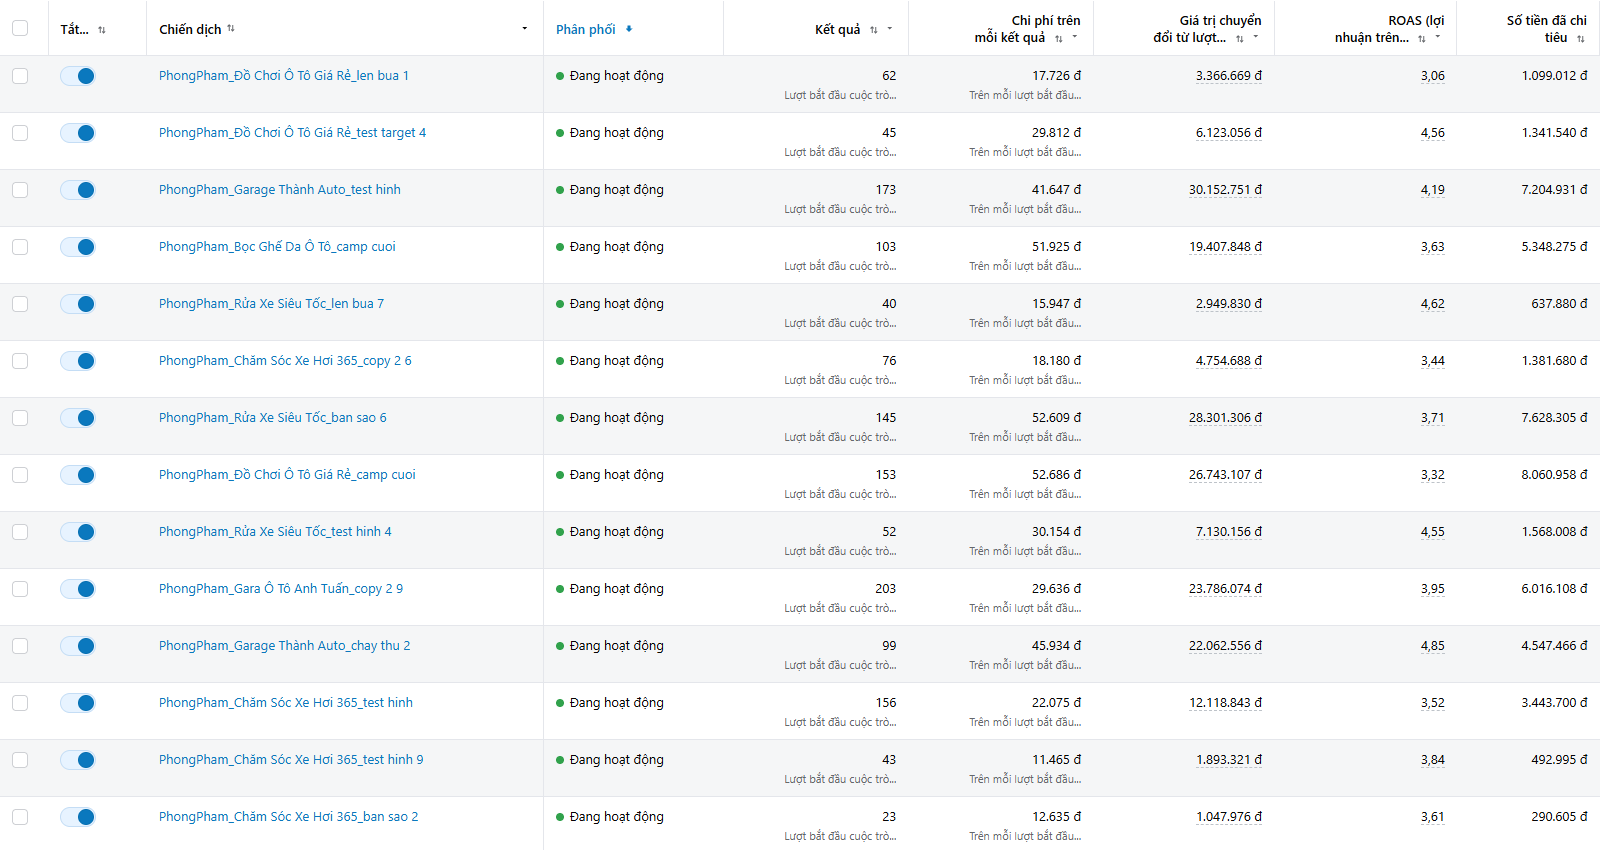Click conversion value 30.152.751 đ
1600x850 pixels.
click(x=1225, y=190)
